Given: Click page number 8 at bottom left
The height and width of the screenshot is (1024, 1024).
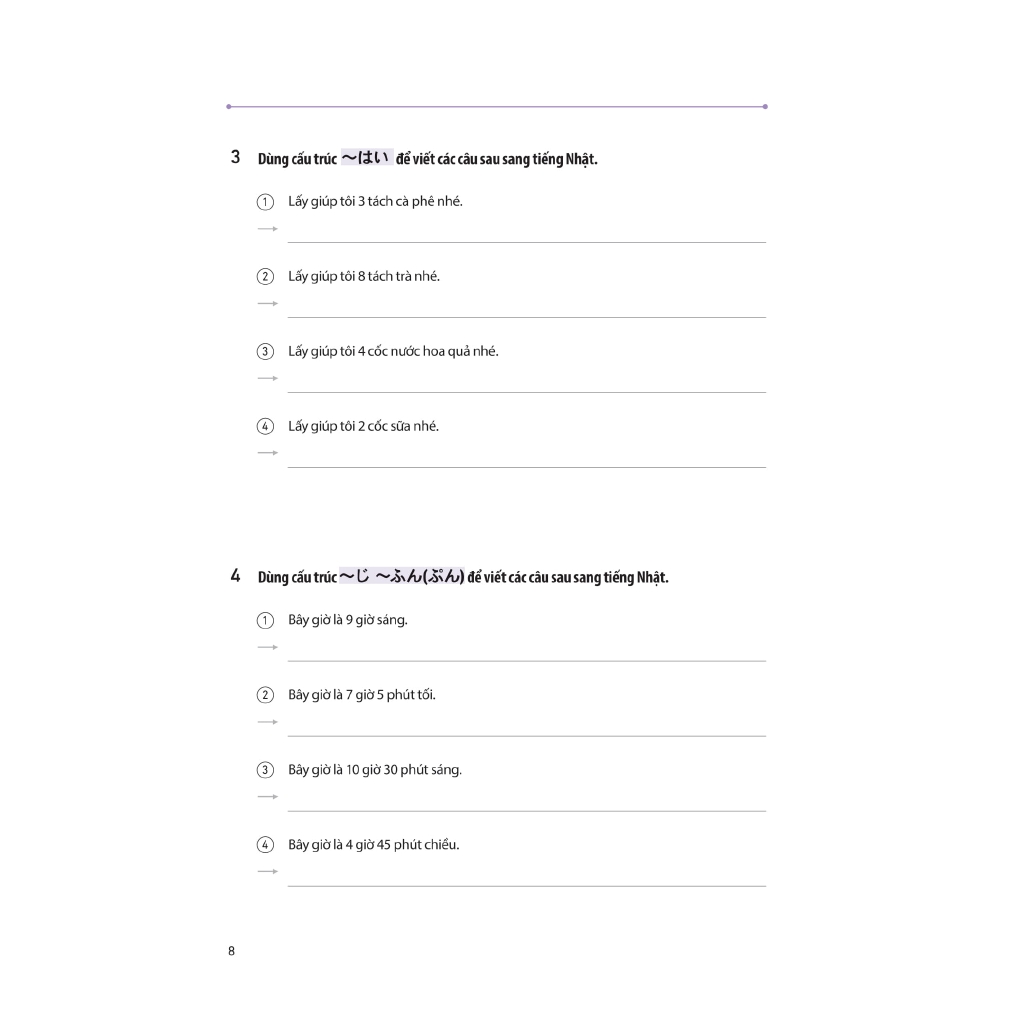Looking at the screenshot, I should pos(231,951).
